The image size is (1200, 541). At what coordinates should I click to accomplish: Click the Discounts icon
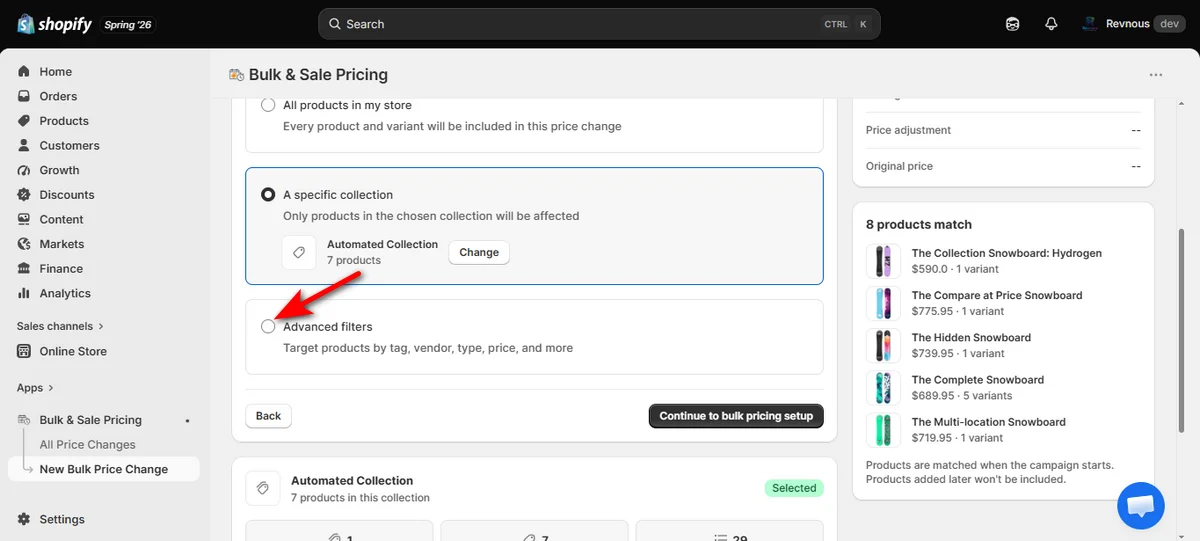point(24,195)
